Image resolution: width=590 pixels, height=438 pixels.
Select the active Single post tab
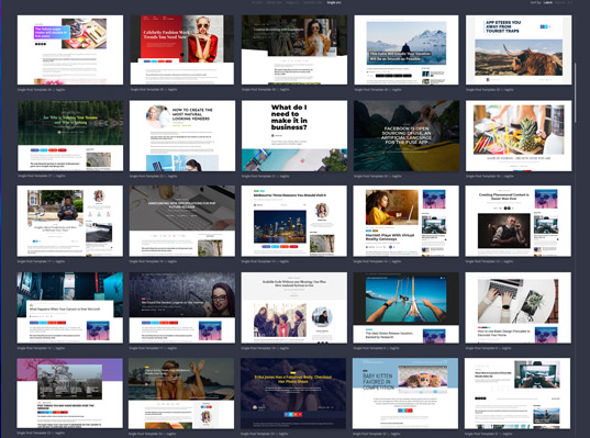pyautogui.click(x=334, y=2)
